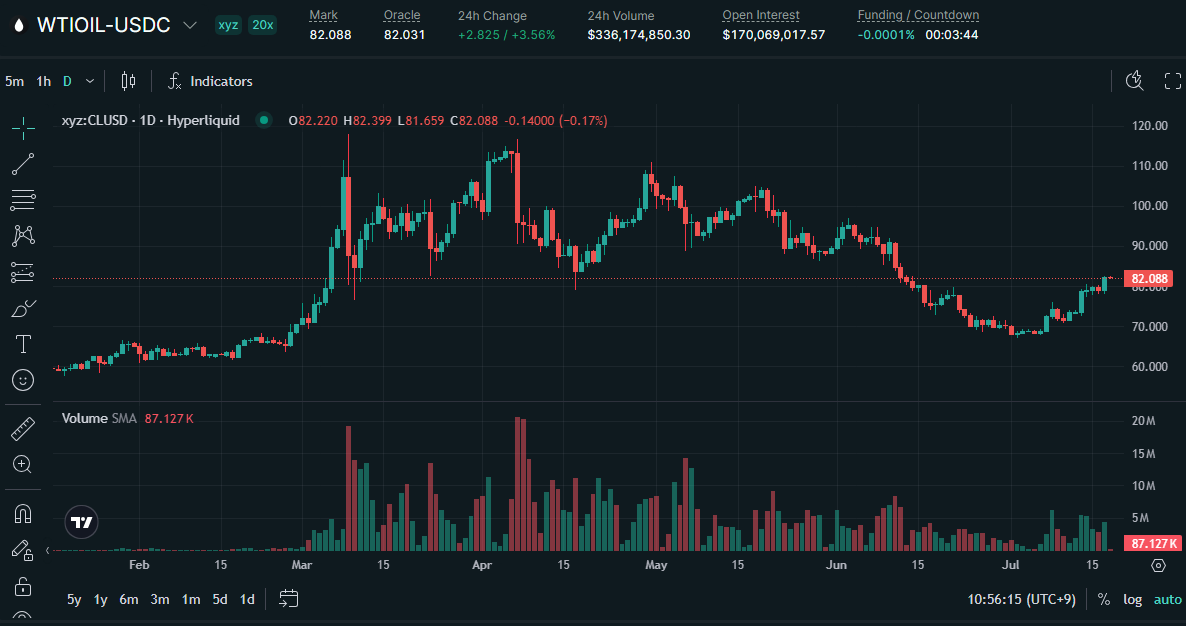This screenshot has height=626, width=1186.
Task: Select the Text annotation tool
Action: pyautogui.click(x=23, y=344)
